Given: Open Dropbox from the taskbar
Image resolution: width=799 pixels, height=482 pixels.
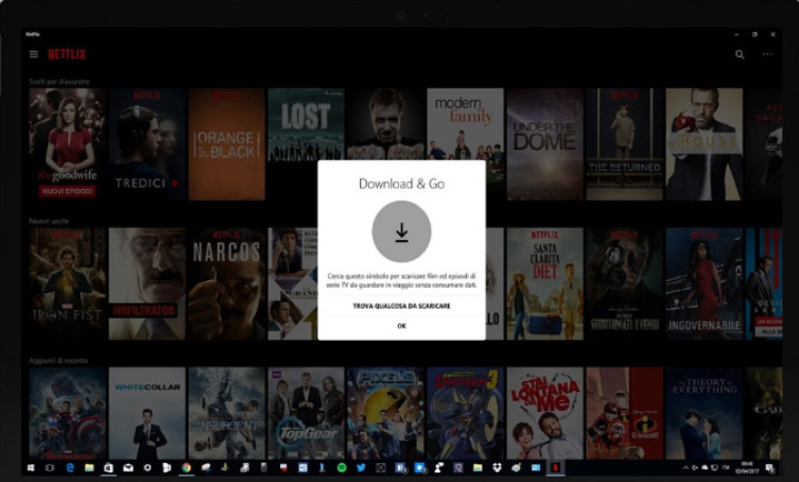Looking at the screenshot, I should [497, 468].
